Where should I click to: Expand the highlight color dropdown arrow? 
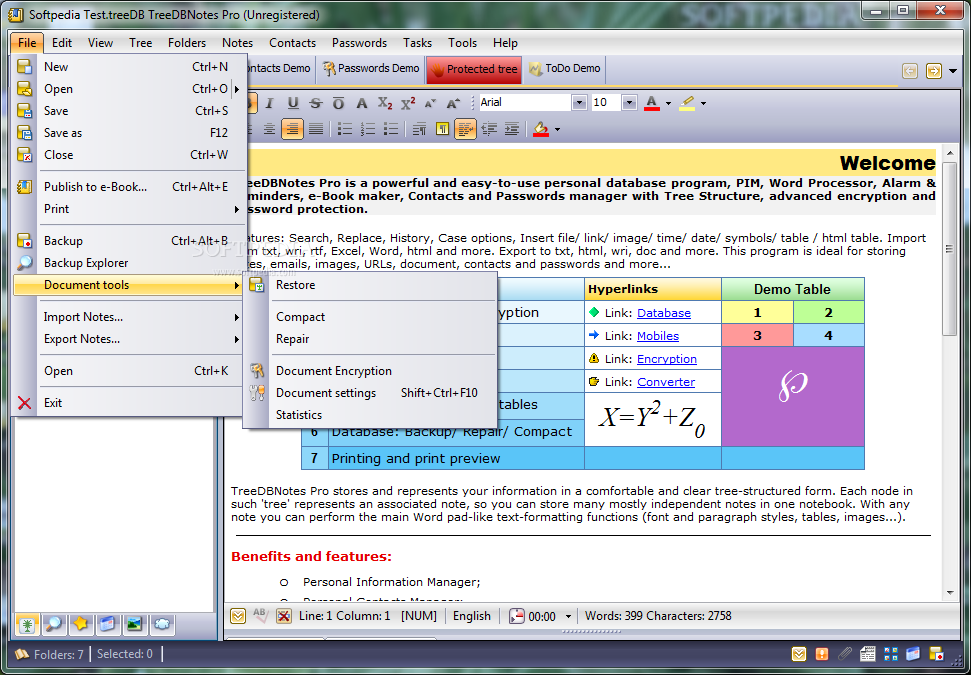tap(703, 103)
